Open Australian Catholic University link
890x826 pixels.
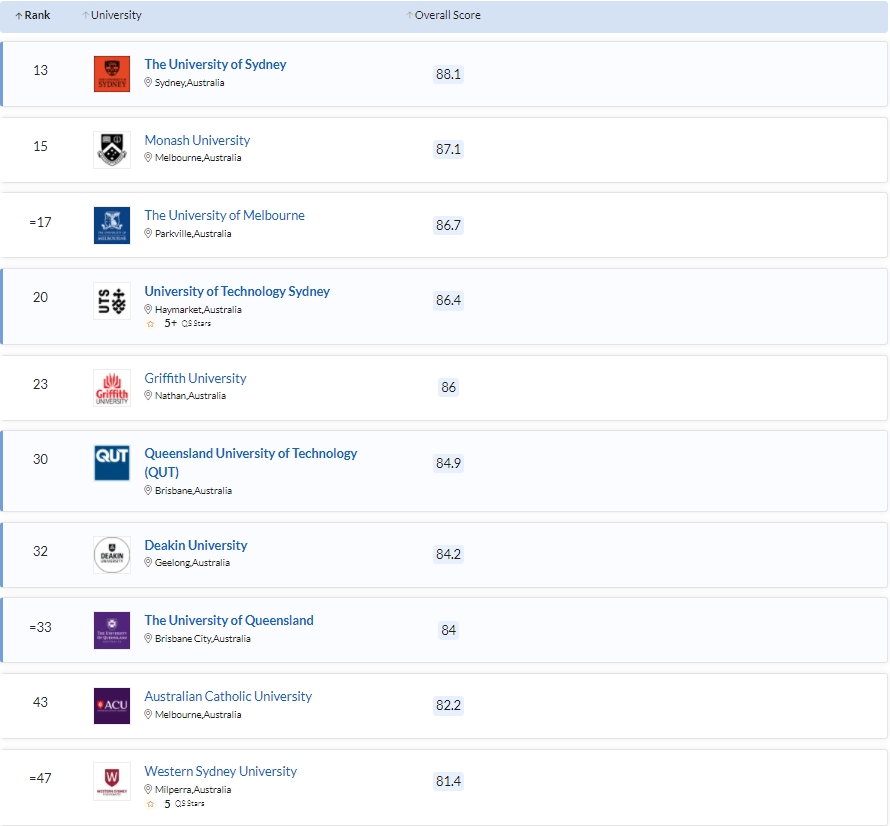[228, 696]
